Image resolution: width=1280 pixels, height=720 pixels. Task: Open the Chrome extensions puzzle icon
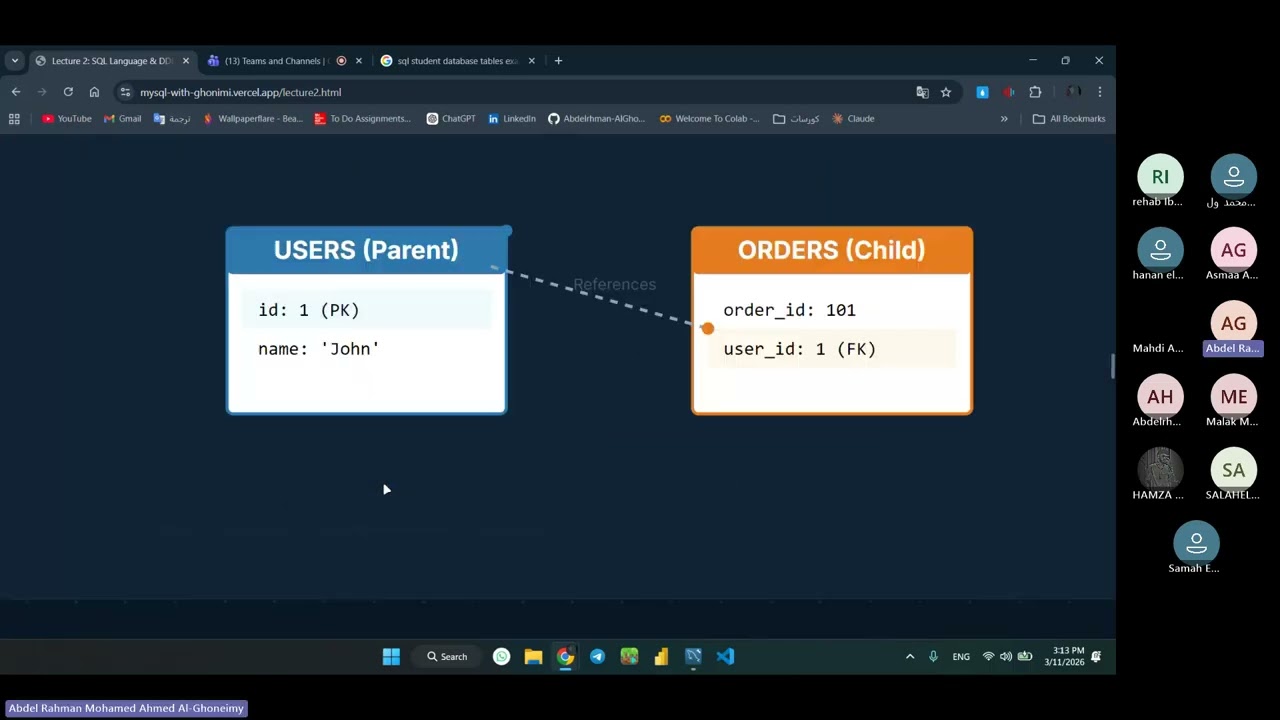point(1035,92)
